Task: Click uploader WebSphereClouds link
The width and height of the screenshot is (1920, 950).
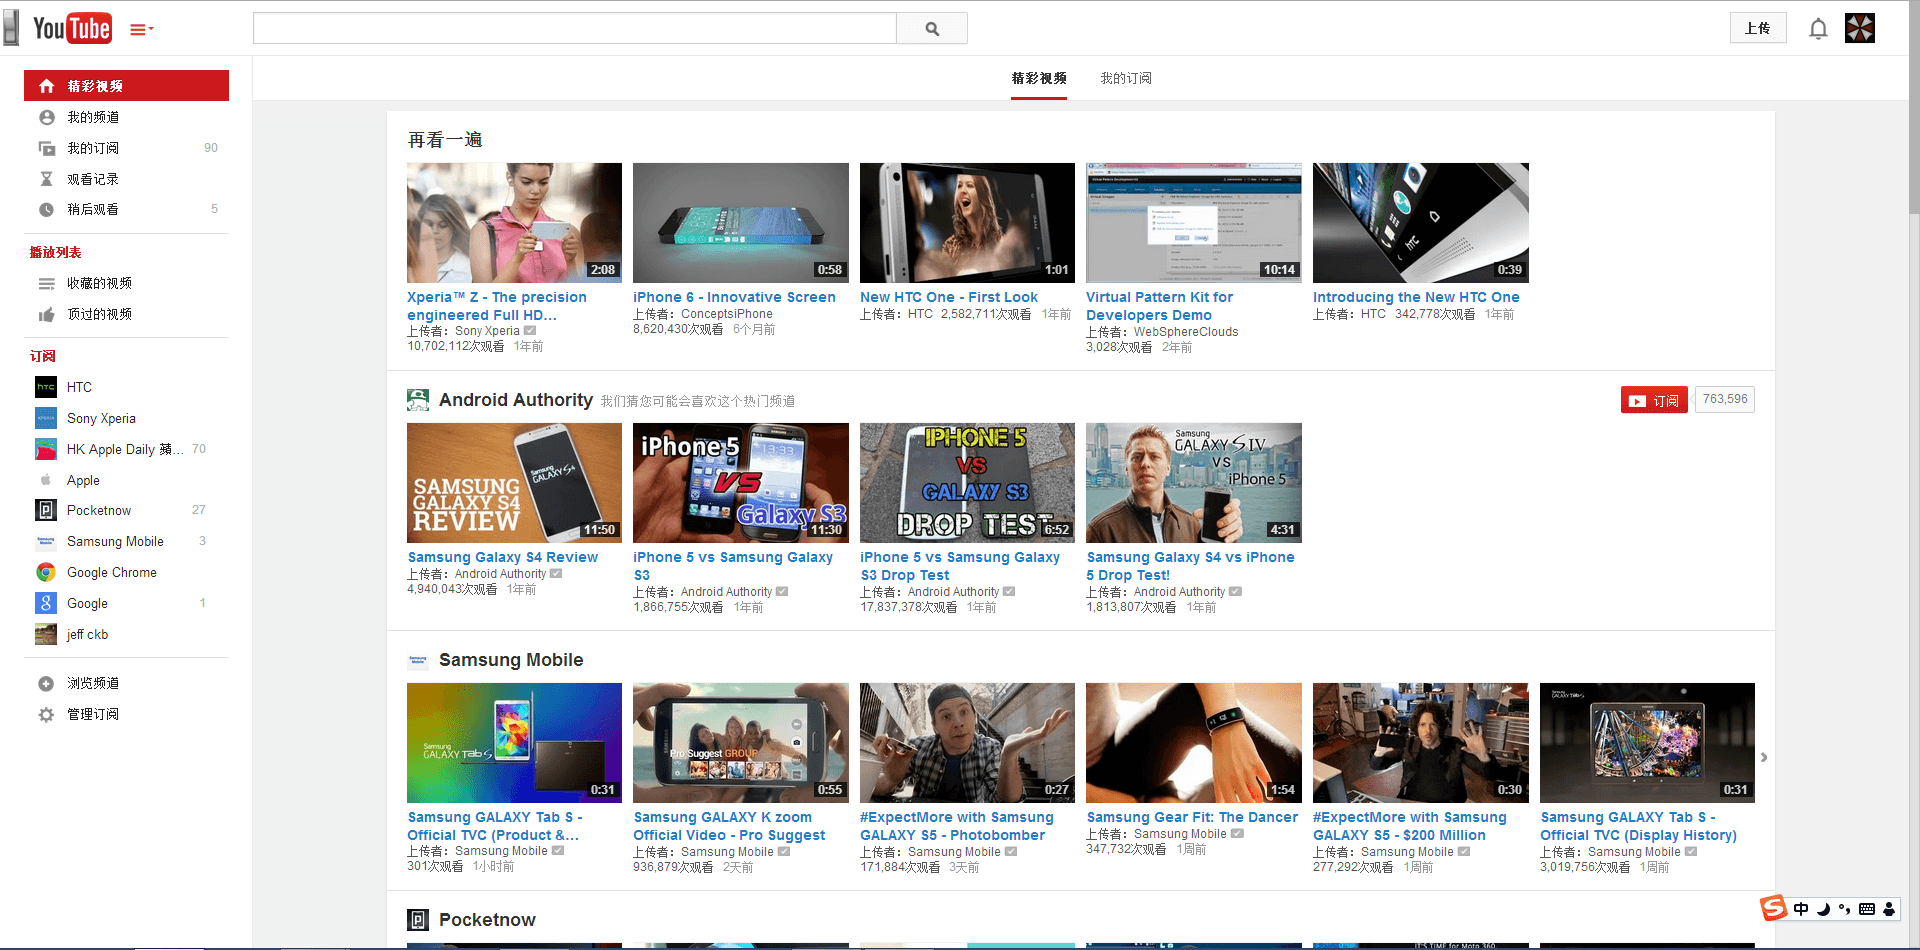Action: tap(1186, 332)
